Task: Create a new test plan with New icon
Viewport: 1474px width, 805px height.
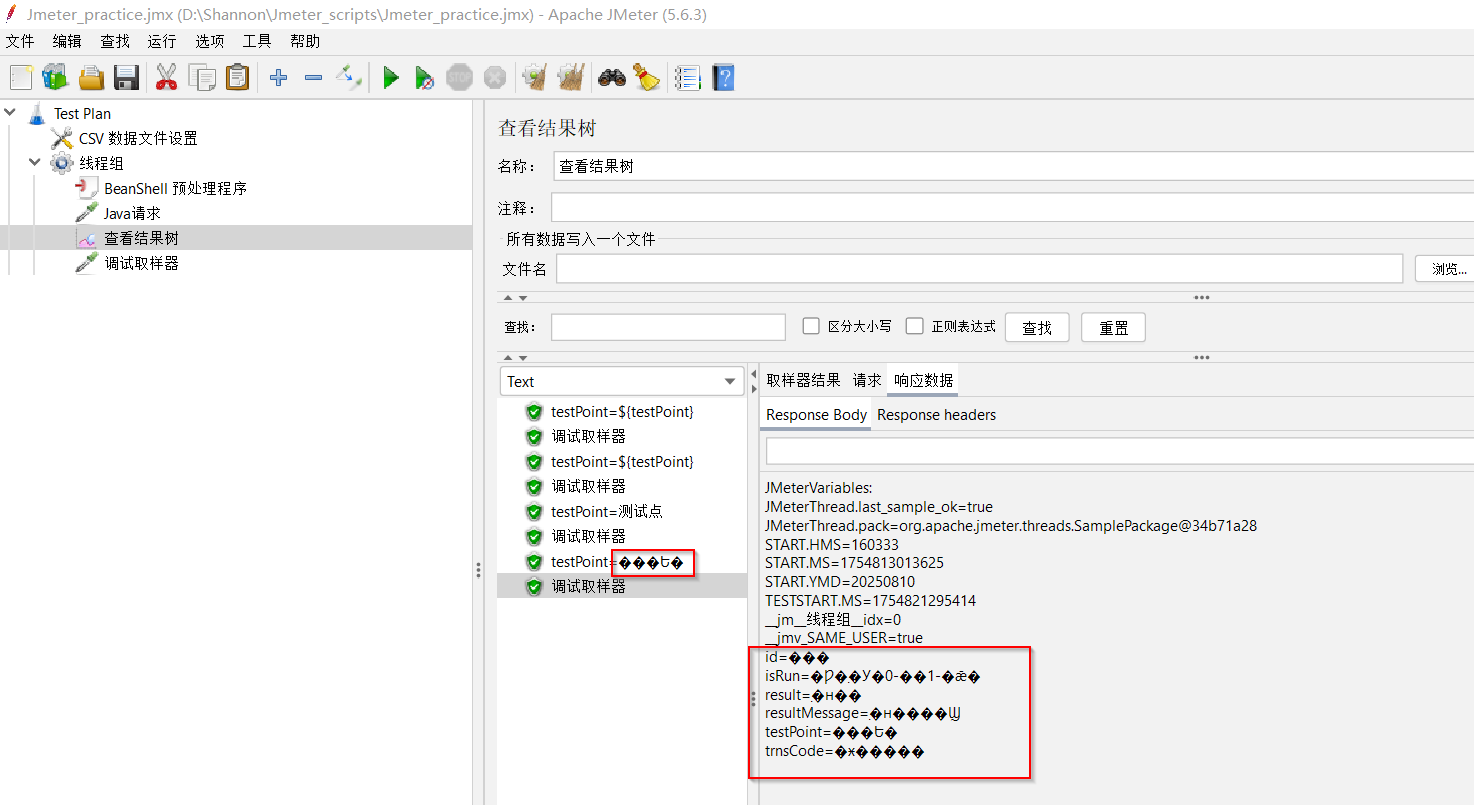Action: 21,77
